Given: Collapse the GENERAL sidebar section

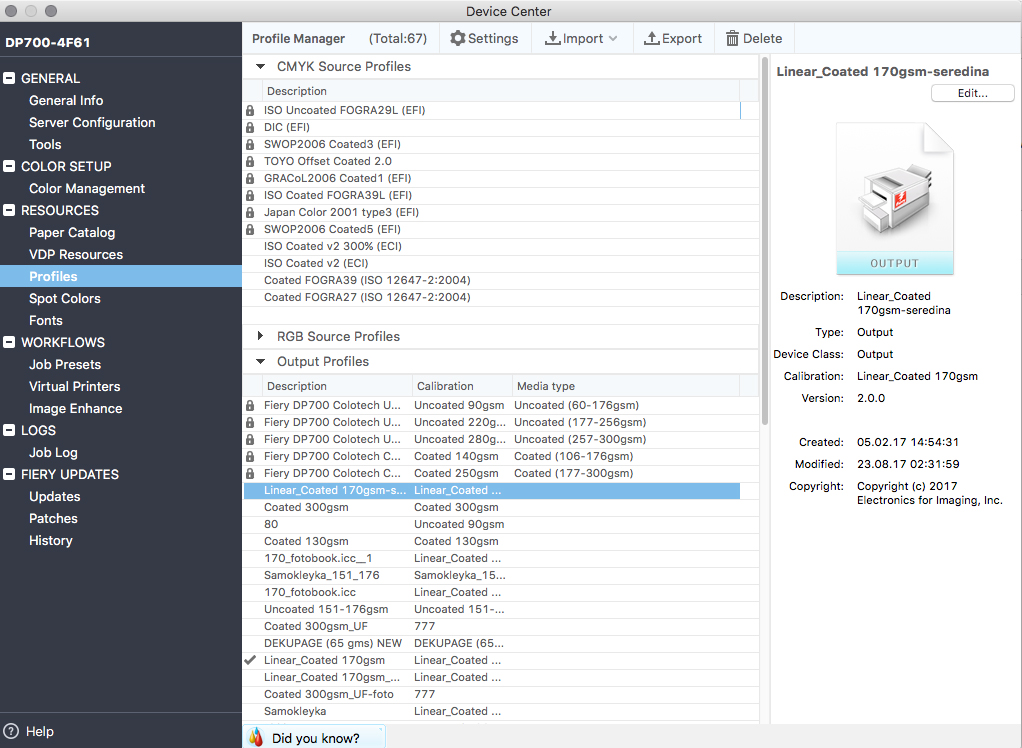Looking at the screenshot, I should coord(9,78).
